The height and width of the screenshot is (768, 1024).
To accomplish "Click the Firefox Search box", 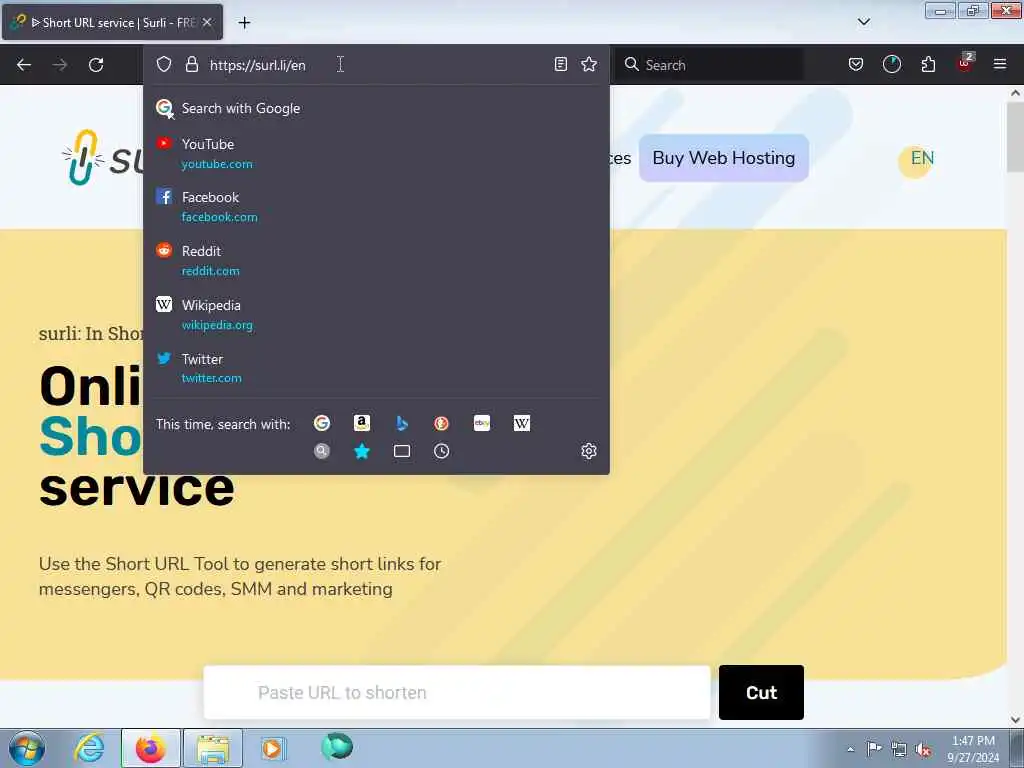I will click(710, 65).
